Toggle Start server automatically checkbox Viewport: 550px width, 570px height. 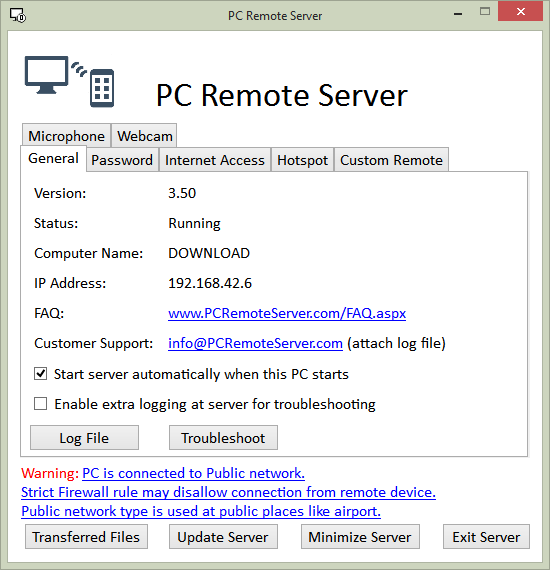(x=40, y=374)
